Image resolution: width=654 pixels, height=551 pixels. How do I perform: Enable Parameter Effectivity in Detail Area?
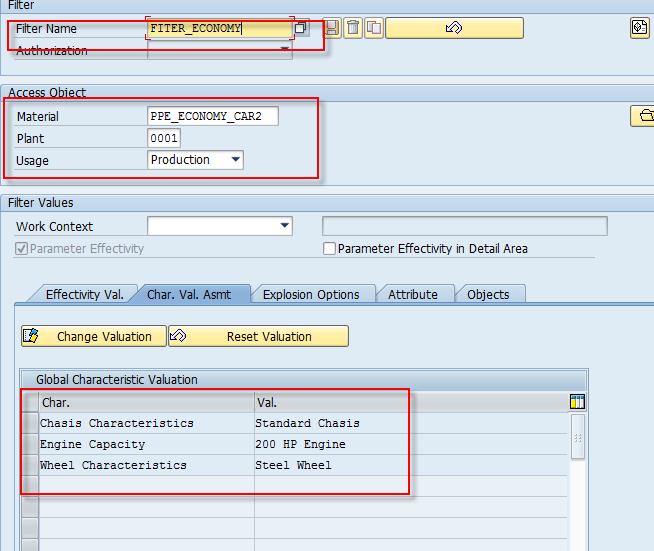[x=330, y=249]
